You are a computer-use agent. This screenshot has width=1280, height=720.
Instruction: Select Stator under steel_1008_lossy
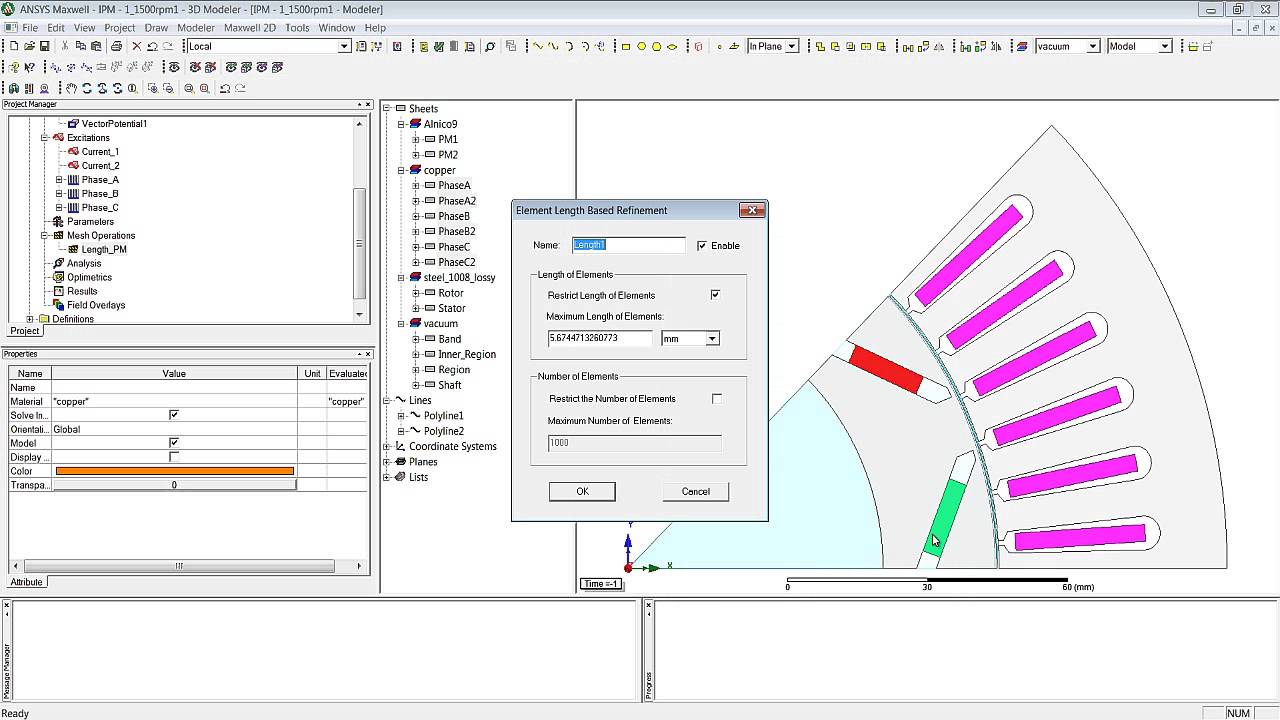pyautogui.click(x=451, y=308)
